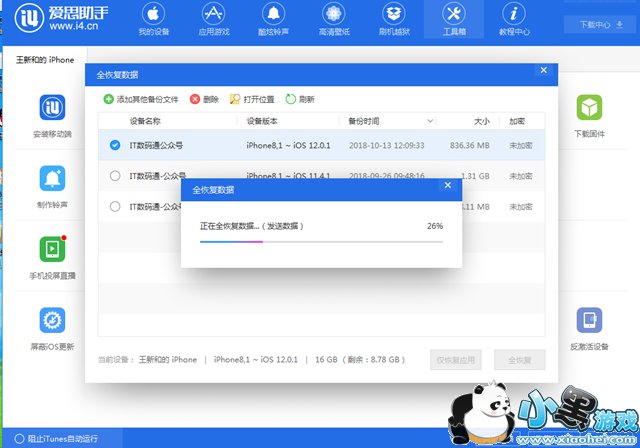This screenshot has width=640, height=448.
Task: Open 教程中心 tutorial center
Action: (514, 19)
